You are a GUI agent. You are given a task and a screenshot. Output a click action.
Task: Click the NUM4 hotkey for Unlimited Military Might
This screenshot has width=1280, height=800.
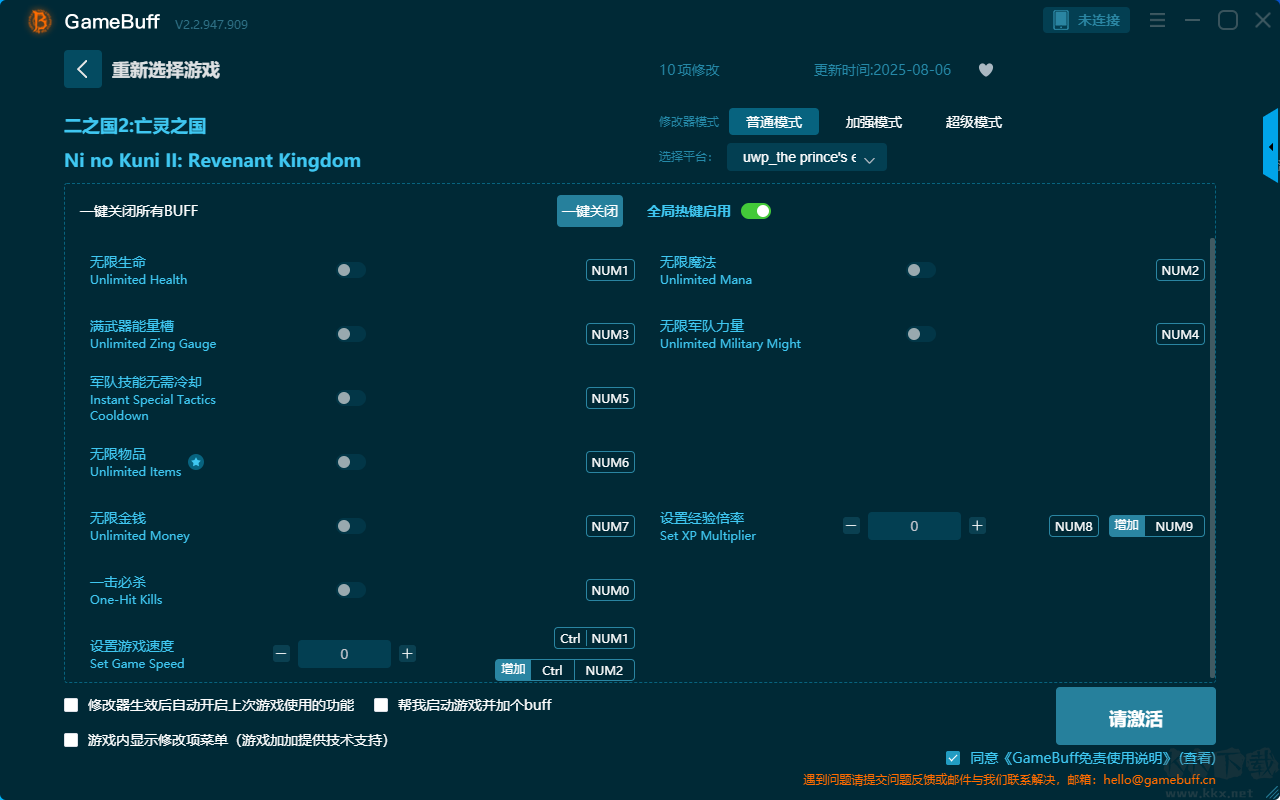[1180, 334]
